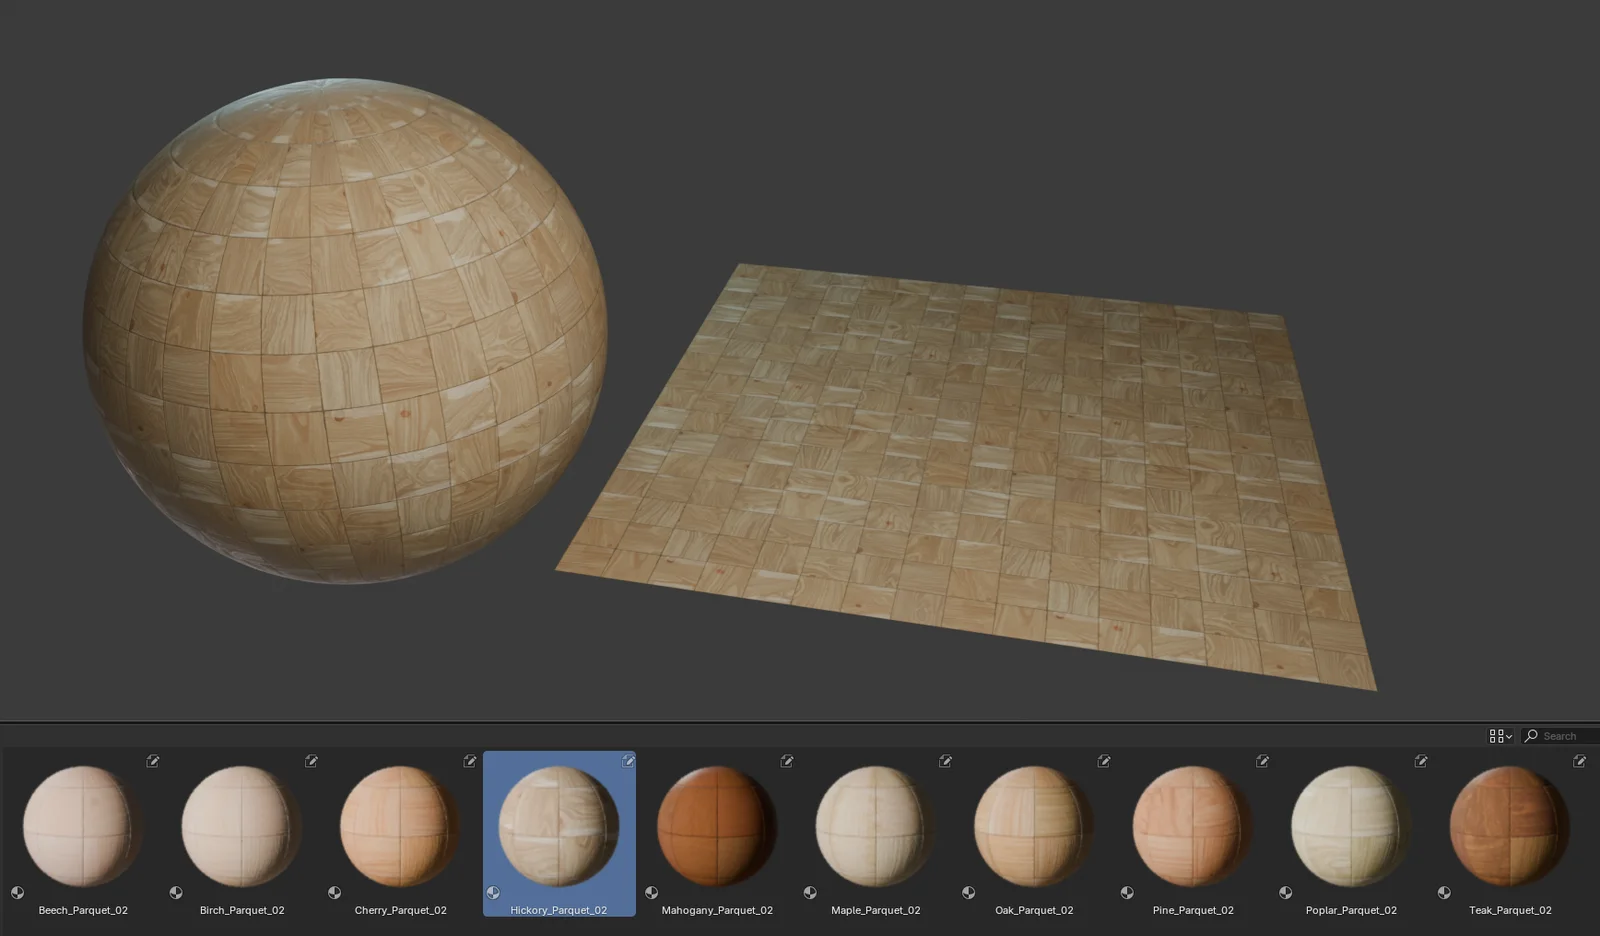Click the edit icon on Pine_Parquet_02 thumbnail

pos(1262,761)
